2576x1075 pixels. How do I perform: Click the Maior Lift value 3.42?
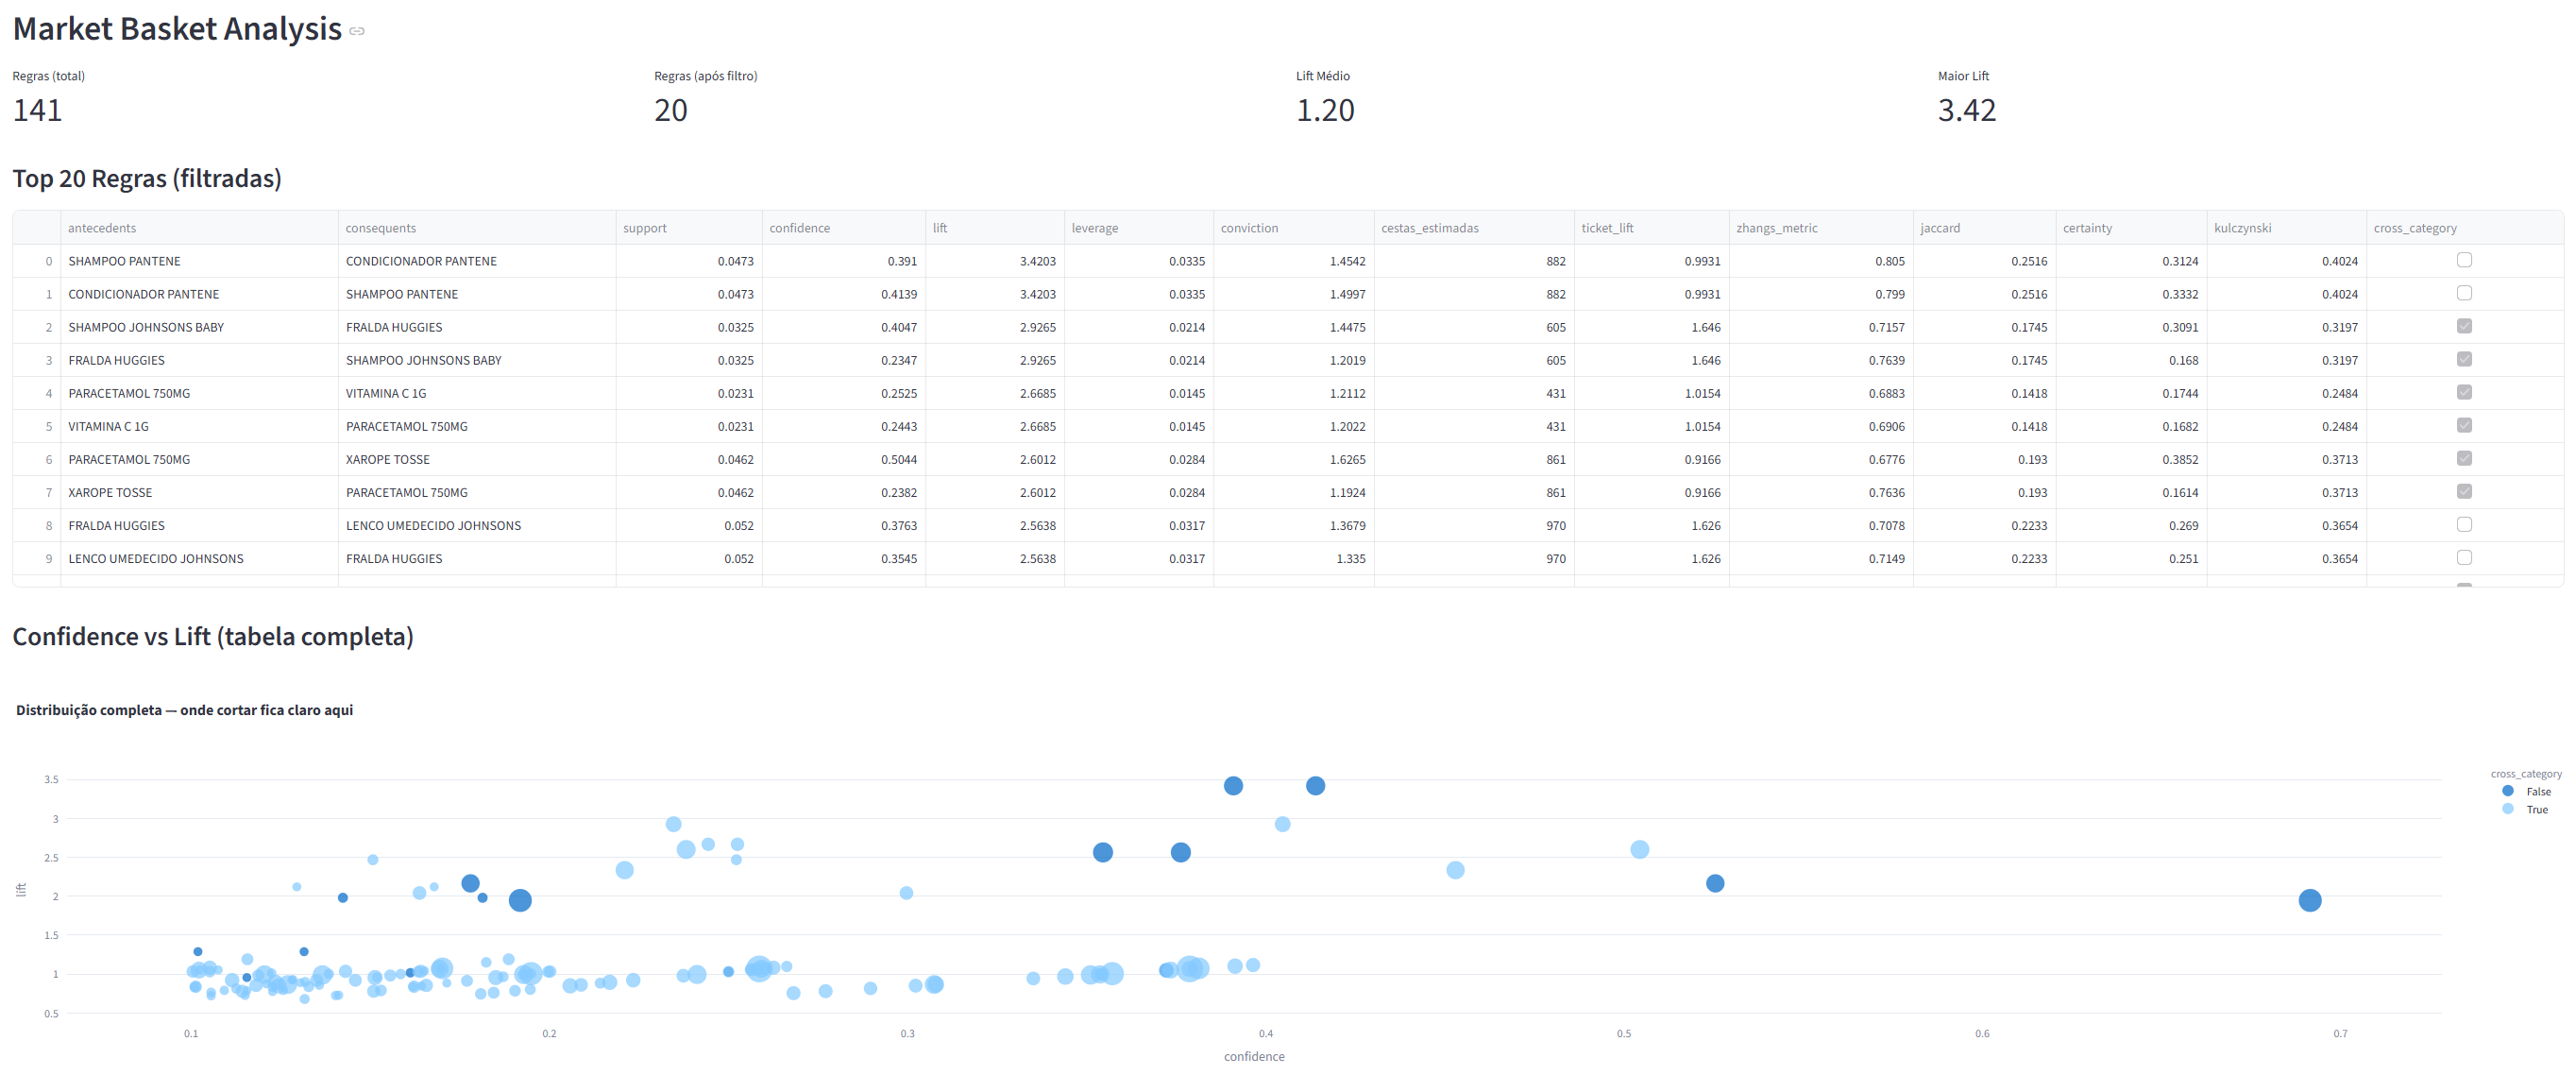(1966, 110)
